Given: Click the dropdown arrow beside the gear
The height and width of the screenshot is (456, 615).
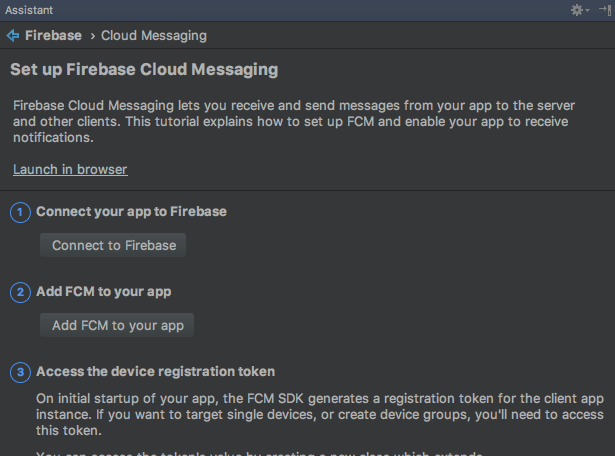Looking at the screenshot, I should pos(587,10).
